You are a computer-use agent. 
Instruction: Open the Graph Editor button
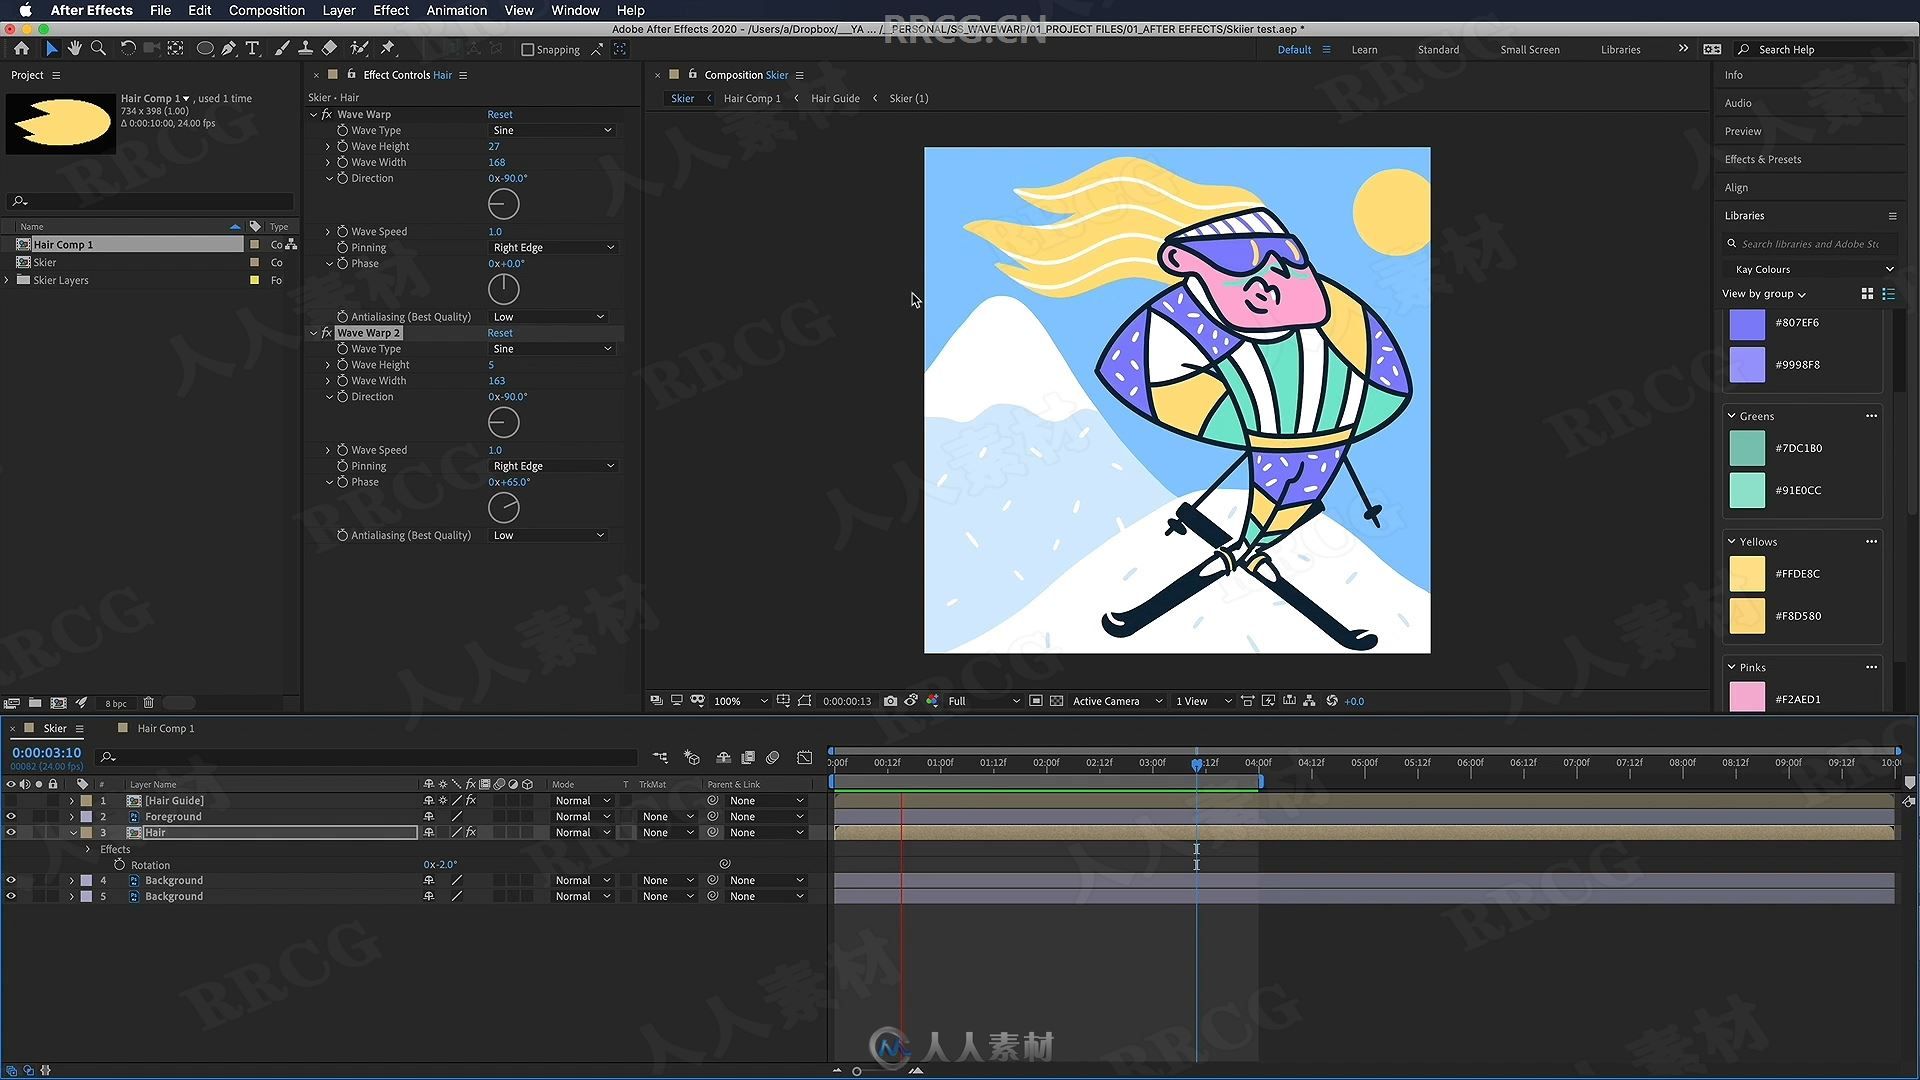[805, 757]
